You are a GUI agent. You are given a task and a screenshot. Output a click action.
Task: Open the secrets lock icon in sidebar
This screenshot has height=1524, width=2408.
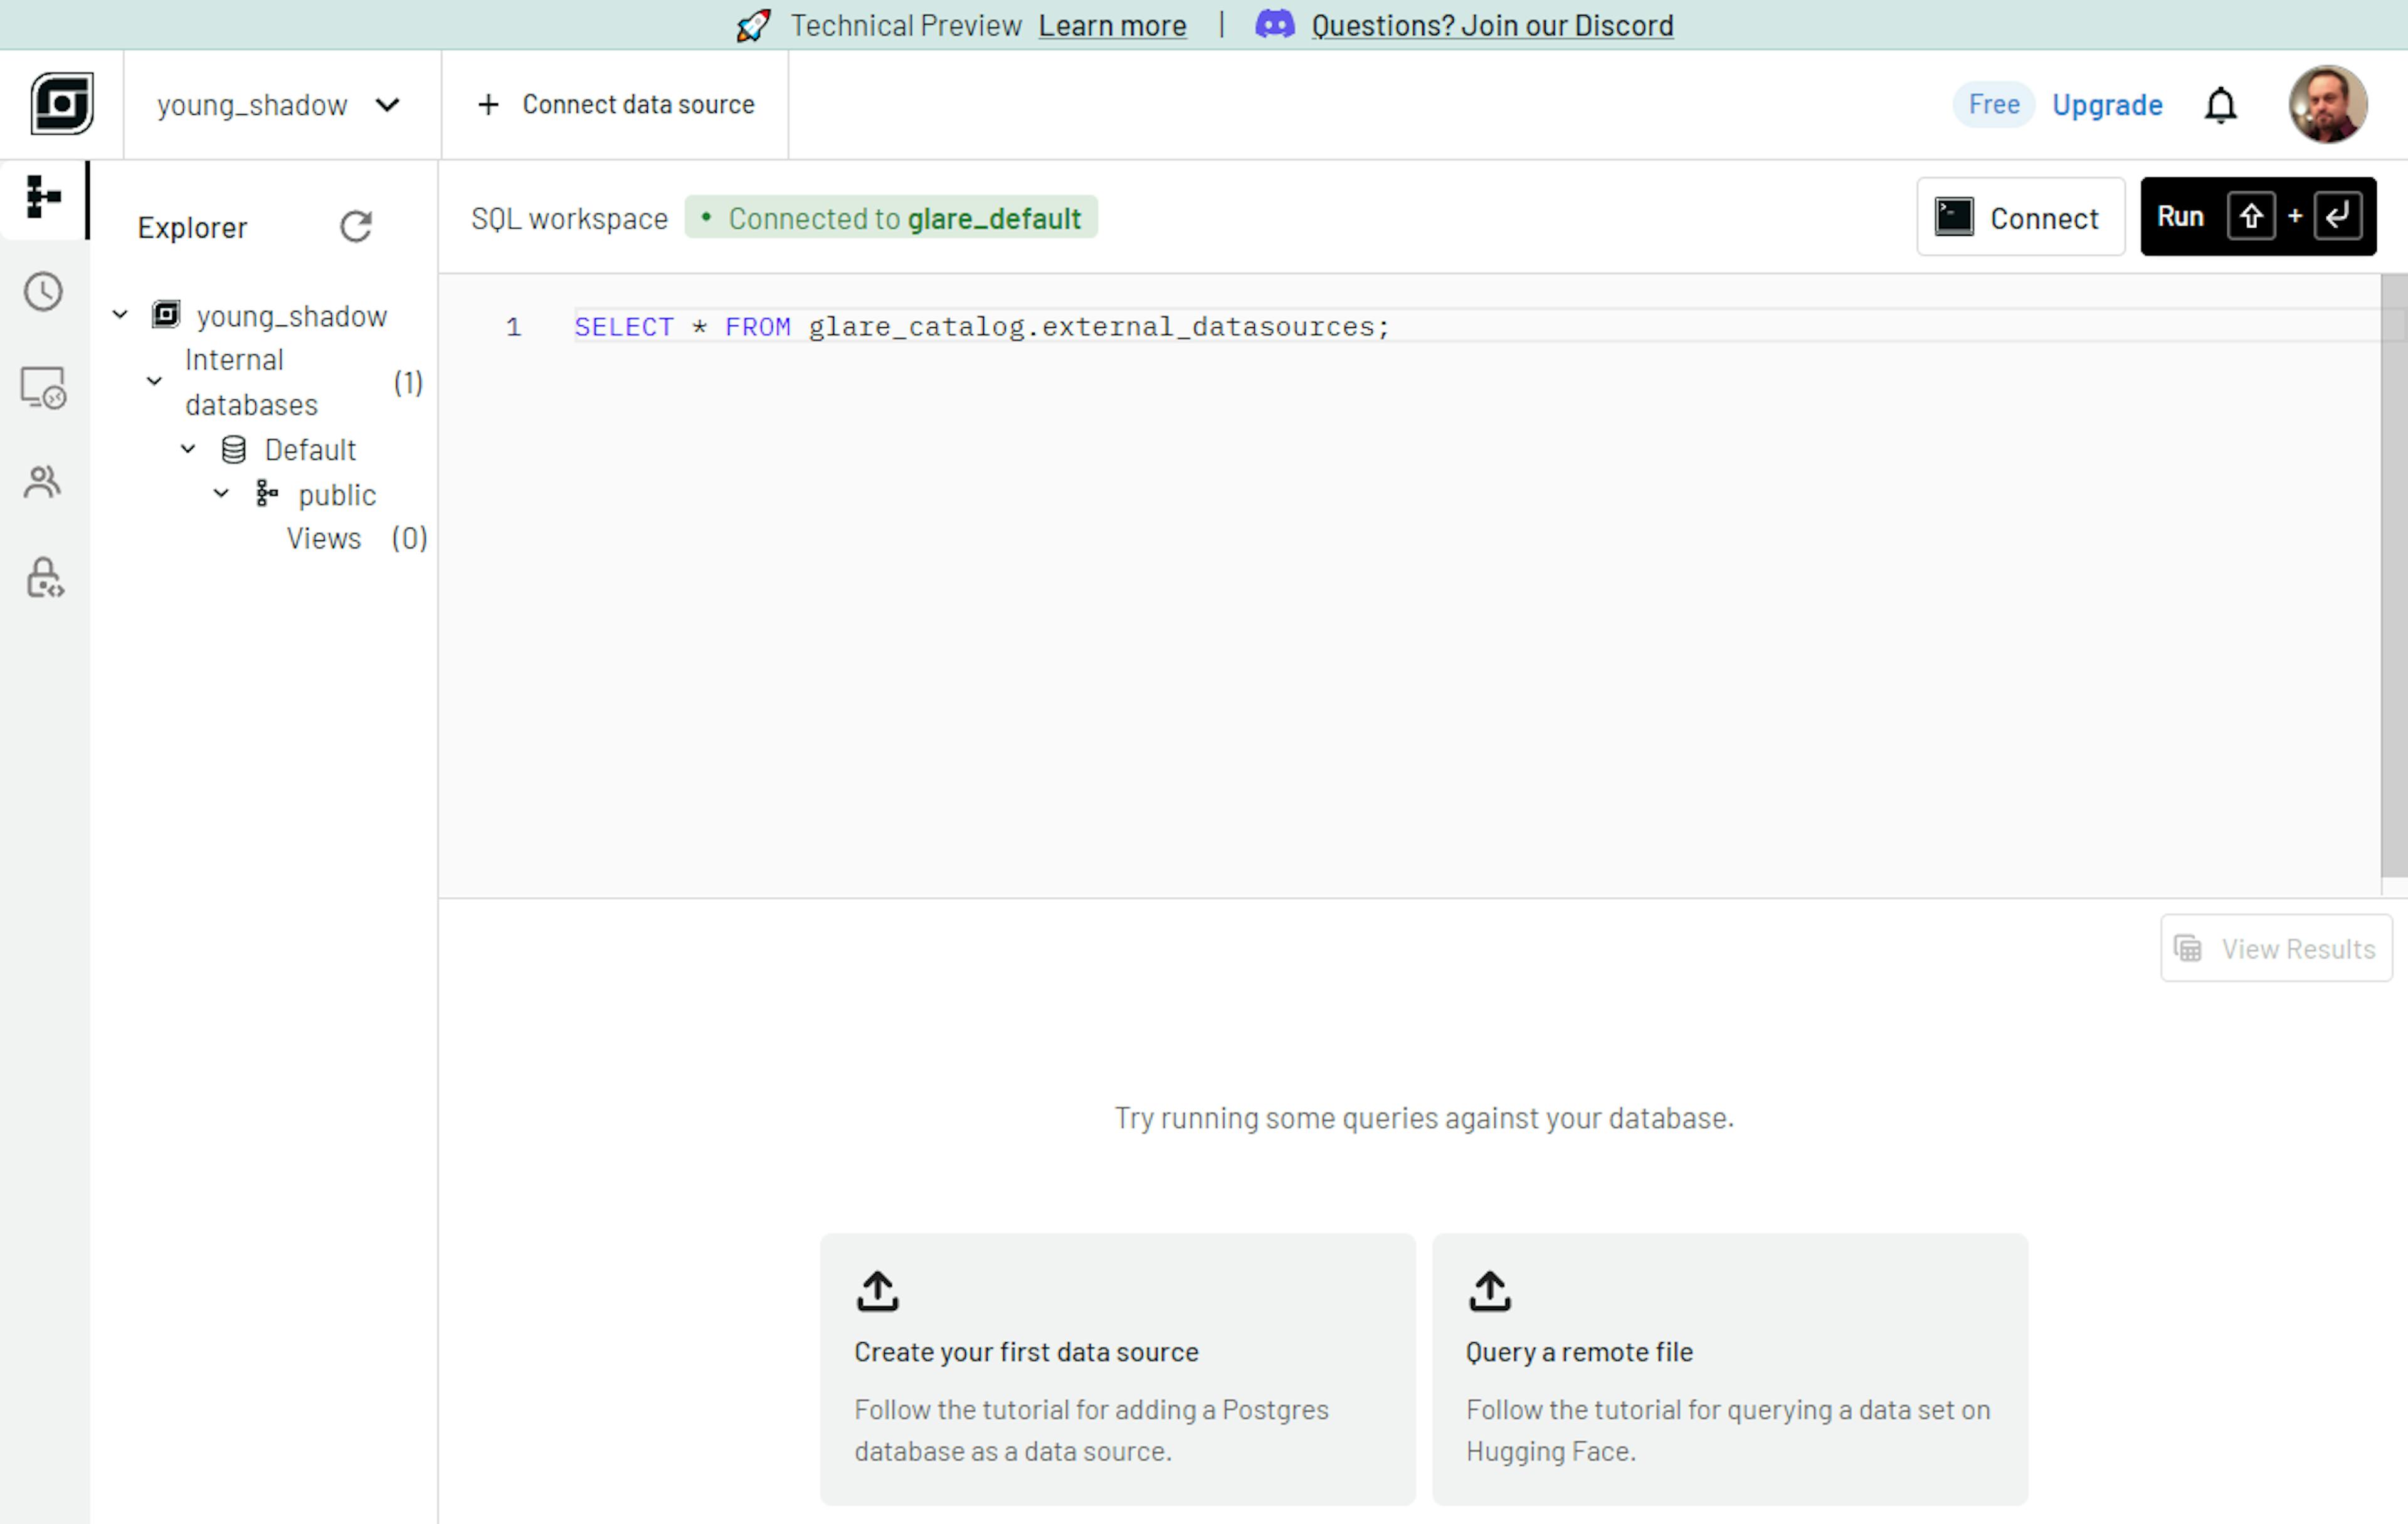pos(42,577)
